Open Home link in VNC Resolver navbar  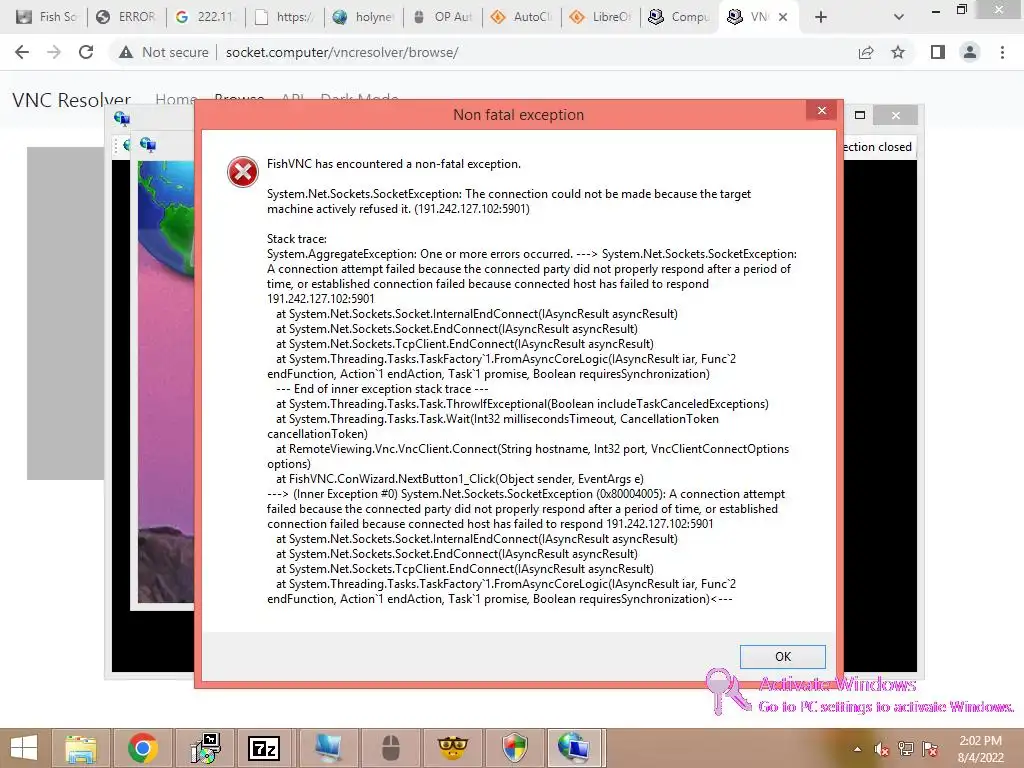(176, 100)
